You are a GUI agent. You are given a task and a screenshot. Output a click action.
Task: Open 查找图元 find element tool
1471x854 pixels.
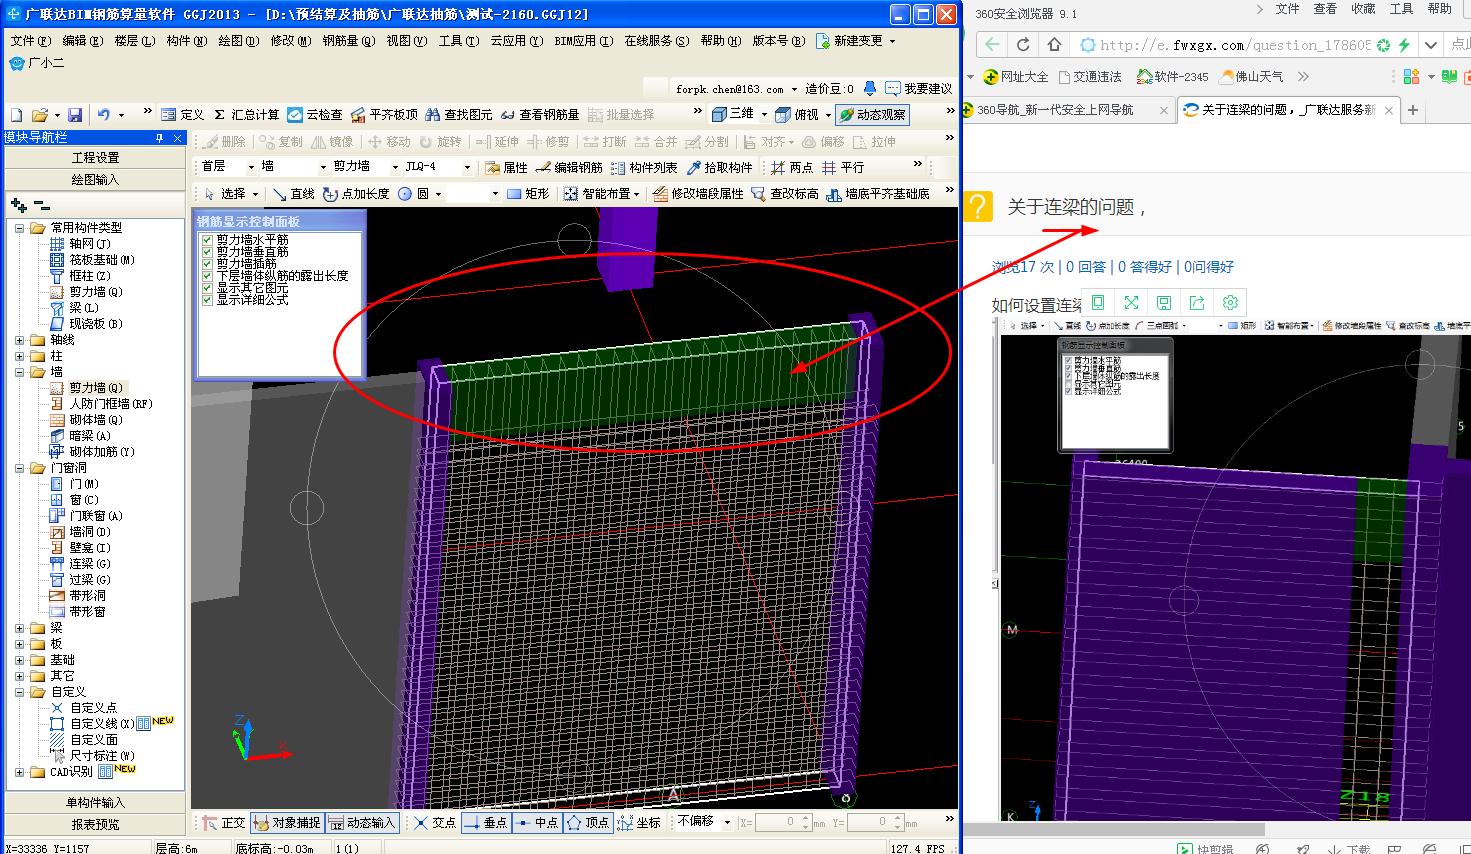pos(459,115)
